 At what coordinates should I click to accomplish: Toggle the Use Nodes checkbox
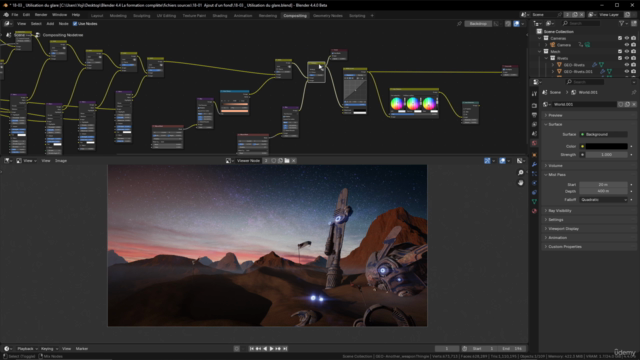point(75,24)
